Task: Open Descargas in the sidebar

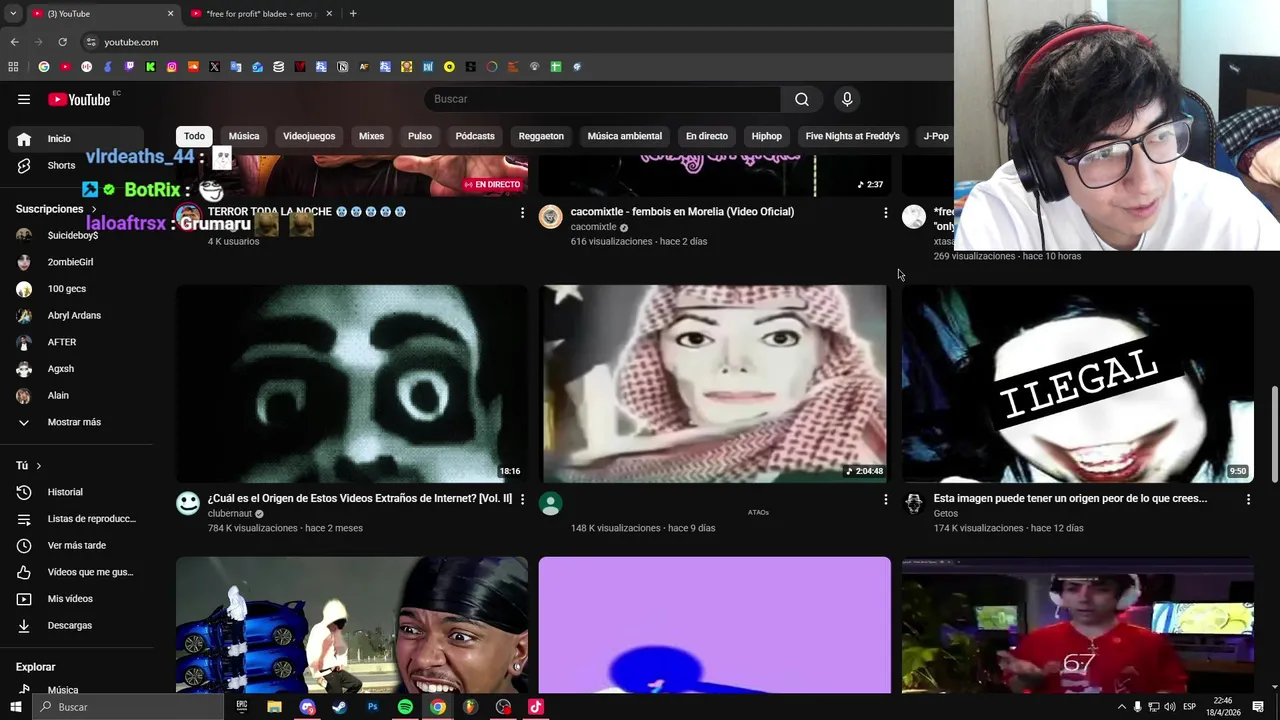Action: [x=76, y=625]
